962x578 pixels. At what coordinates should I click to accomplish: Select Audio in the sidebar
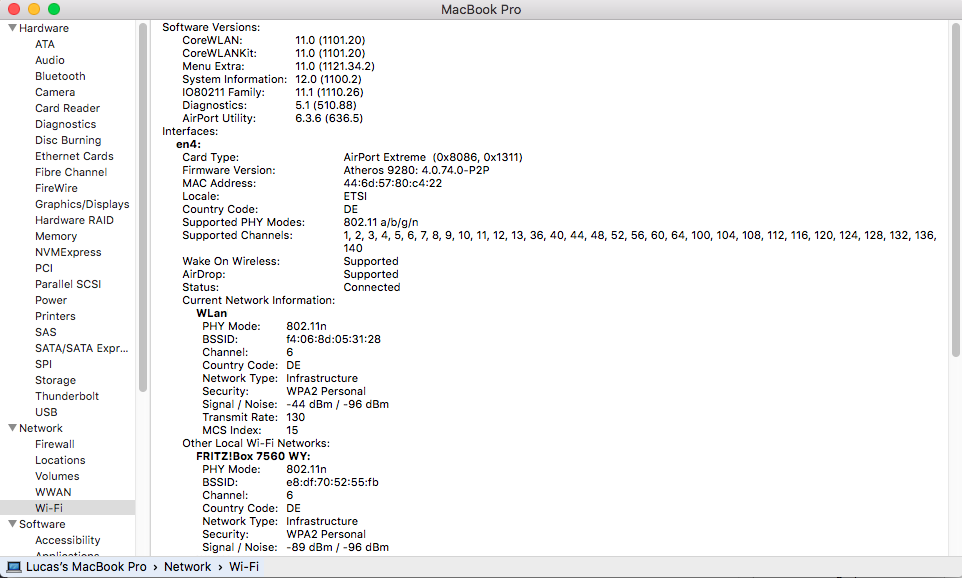[50, 60]
